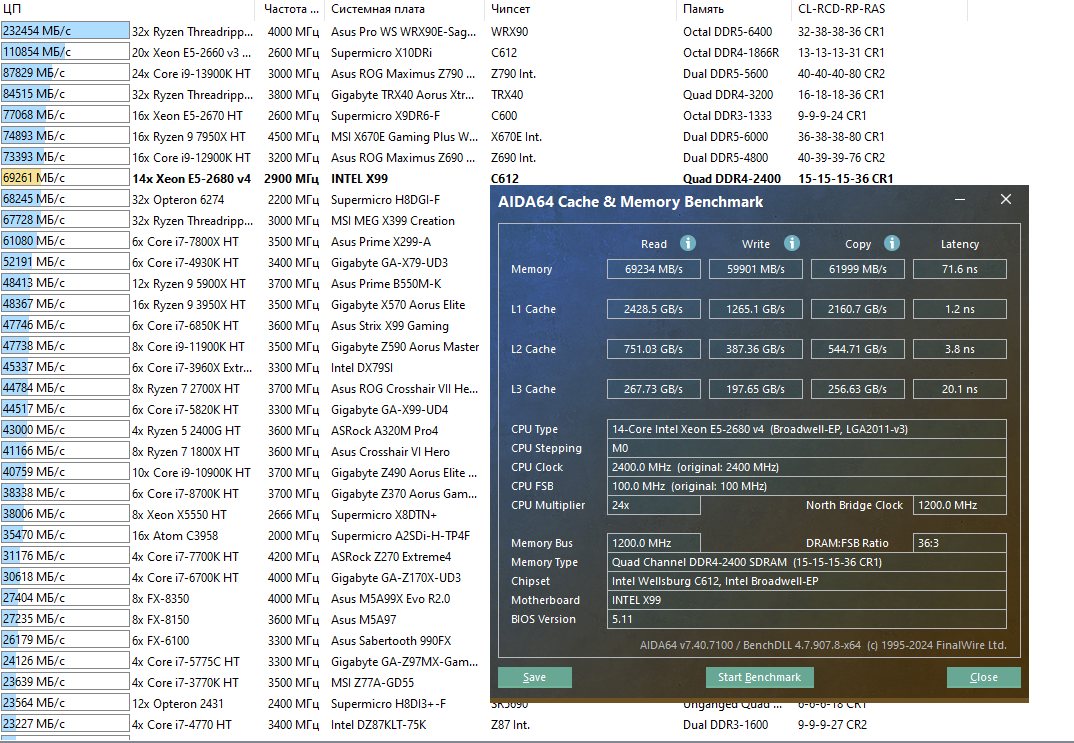This screenshot has width=1074, height=743.
Task: Click the CPU Type field value
Action: click(806, 429)
